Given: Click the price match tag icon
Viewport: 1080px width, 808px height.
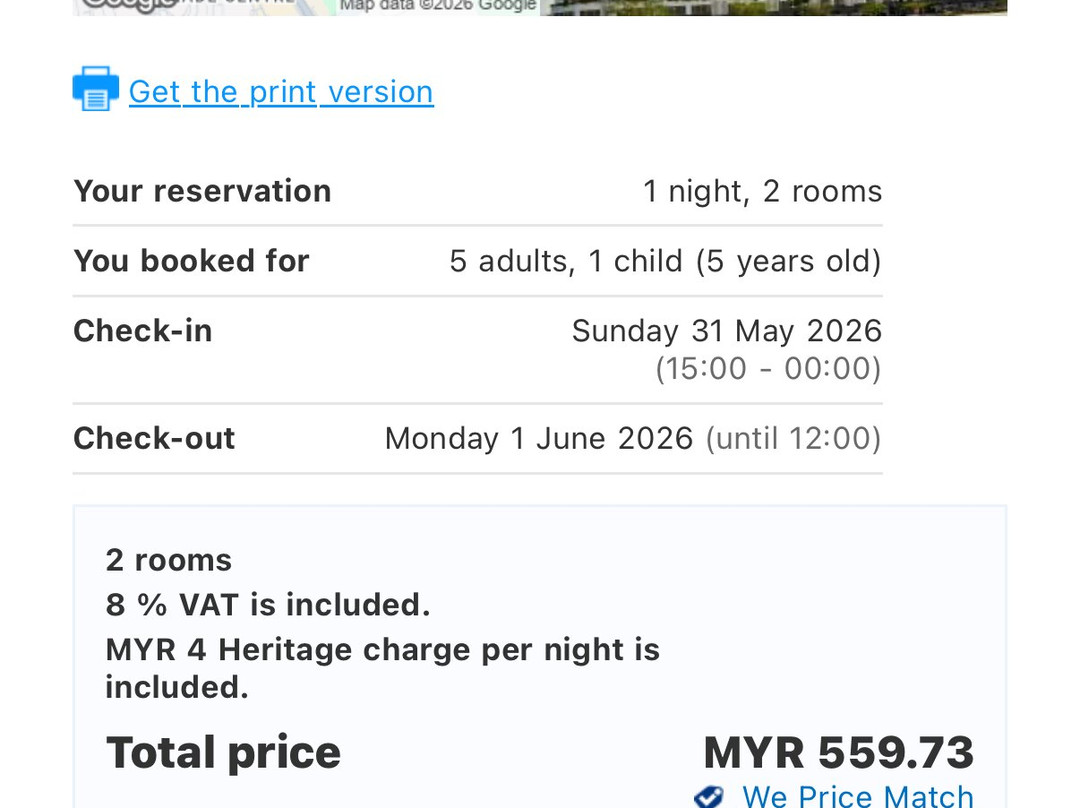Looking at the screenshot, I should [x=709, y=797].
